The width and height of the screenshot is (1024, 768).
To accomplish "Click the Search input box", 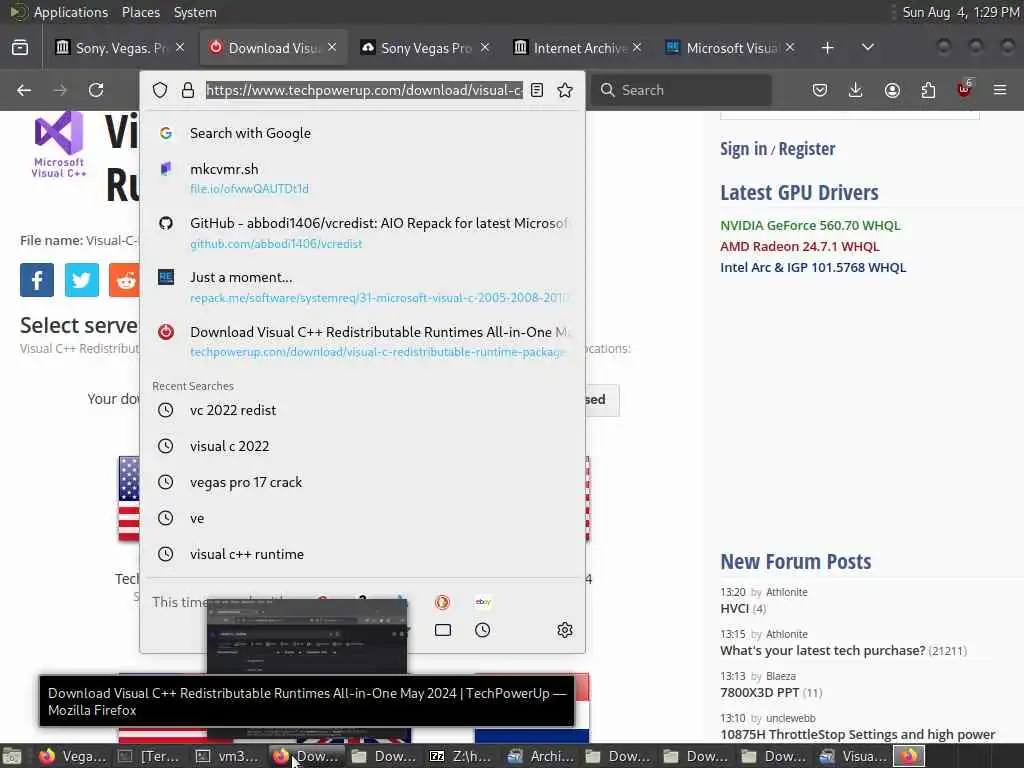I will click(681, 90).
